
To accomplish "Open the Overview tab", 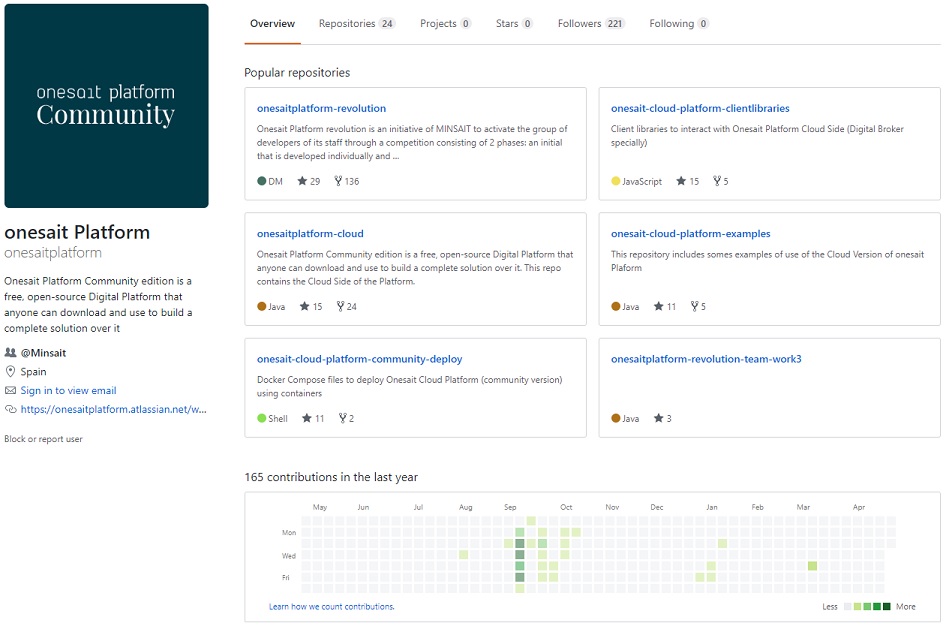I will tap(272, 24).
